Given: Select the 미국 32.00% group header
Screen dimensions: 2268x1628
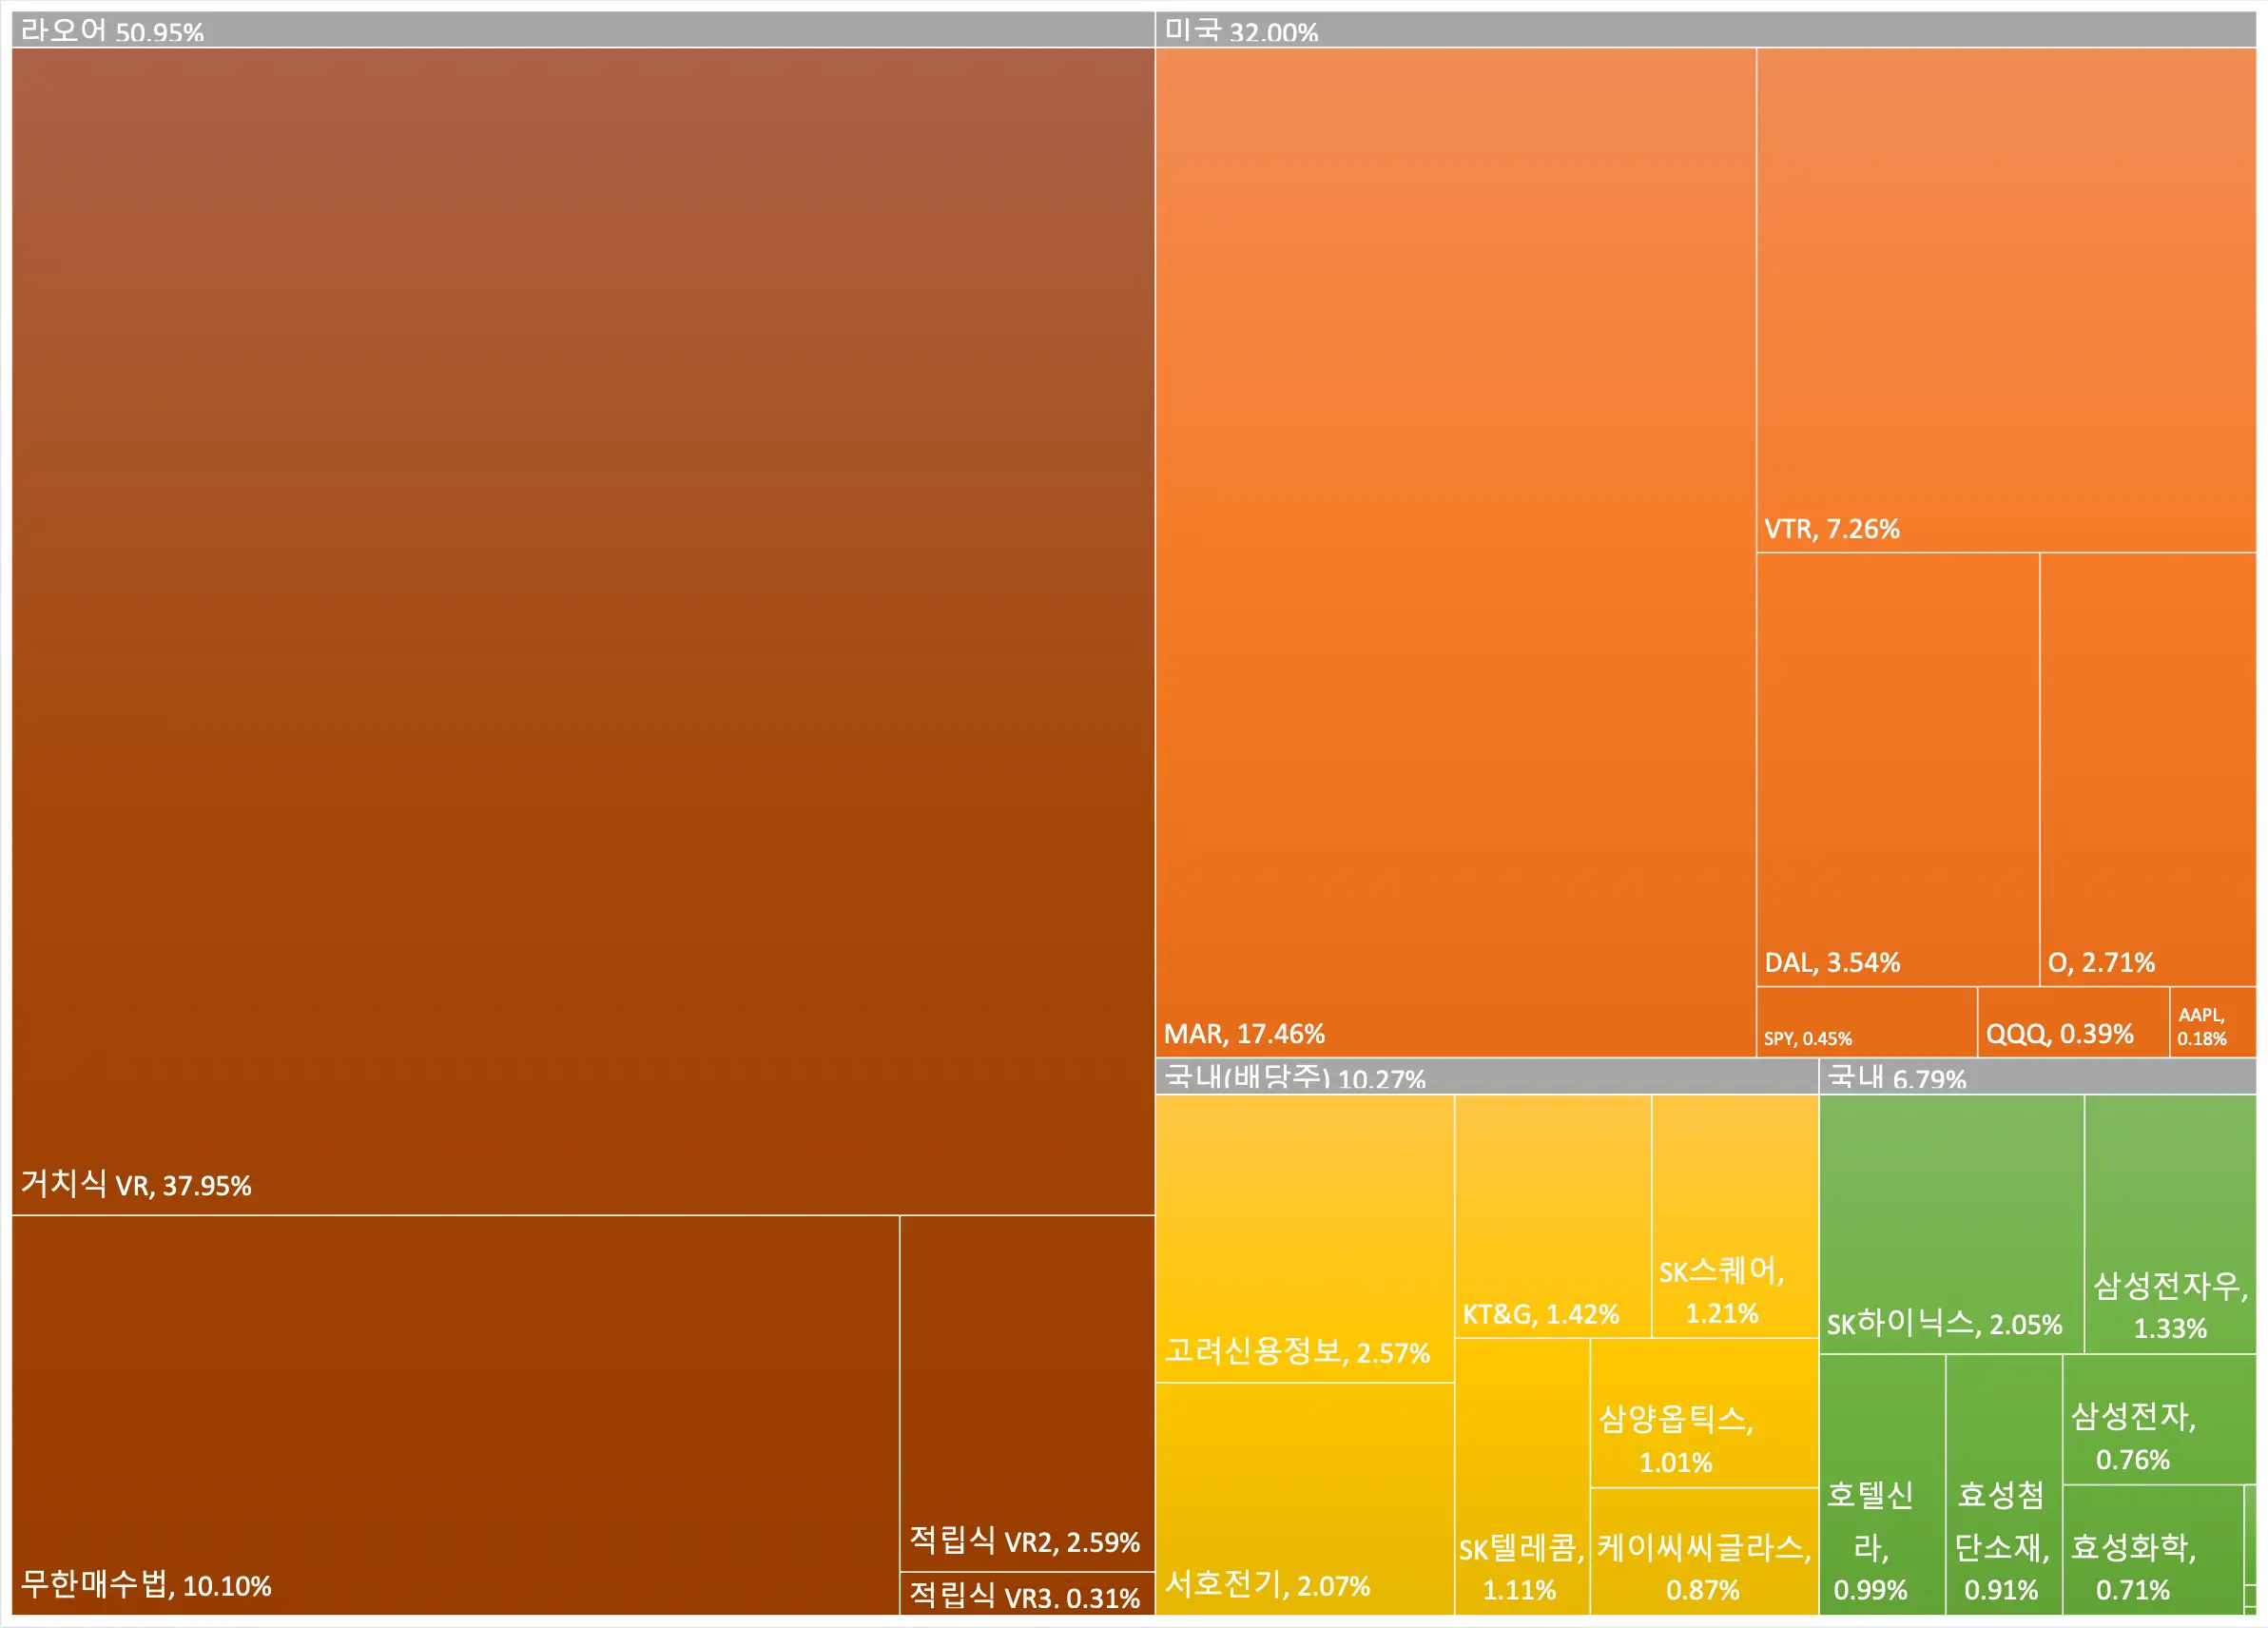Looking at the screenshot, I should [x=1706, y=30].
